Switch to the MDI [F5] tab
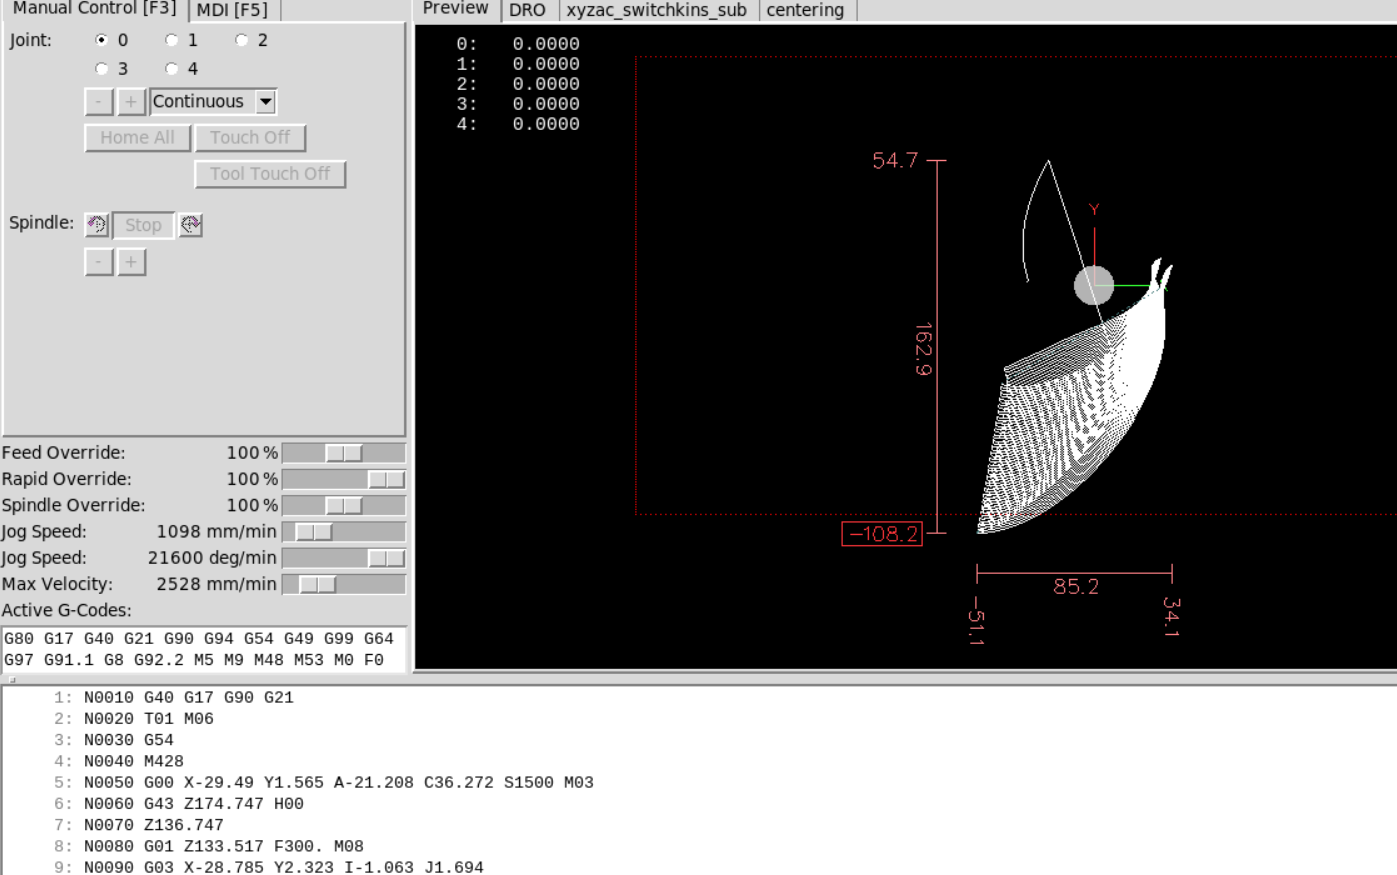Screen dimensions: 1397x875 point(233,10)
